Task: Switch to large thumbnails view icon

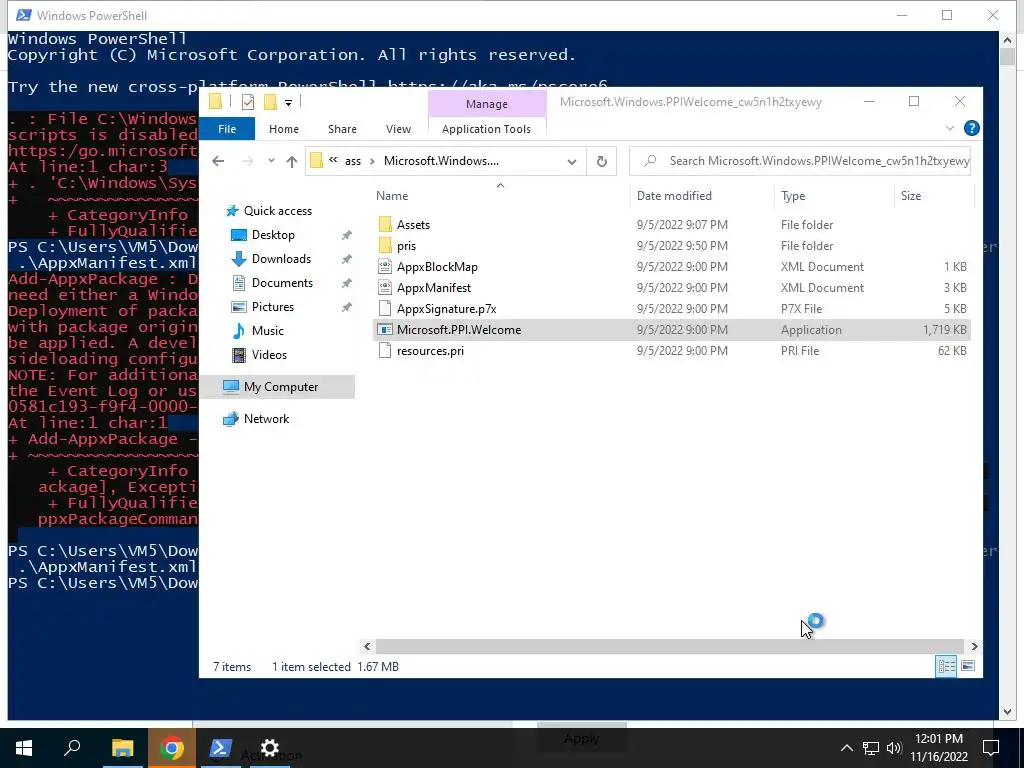Action: click(968, 666)
